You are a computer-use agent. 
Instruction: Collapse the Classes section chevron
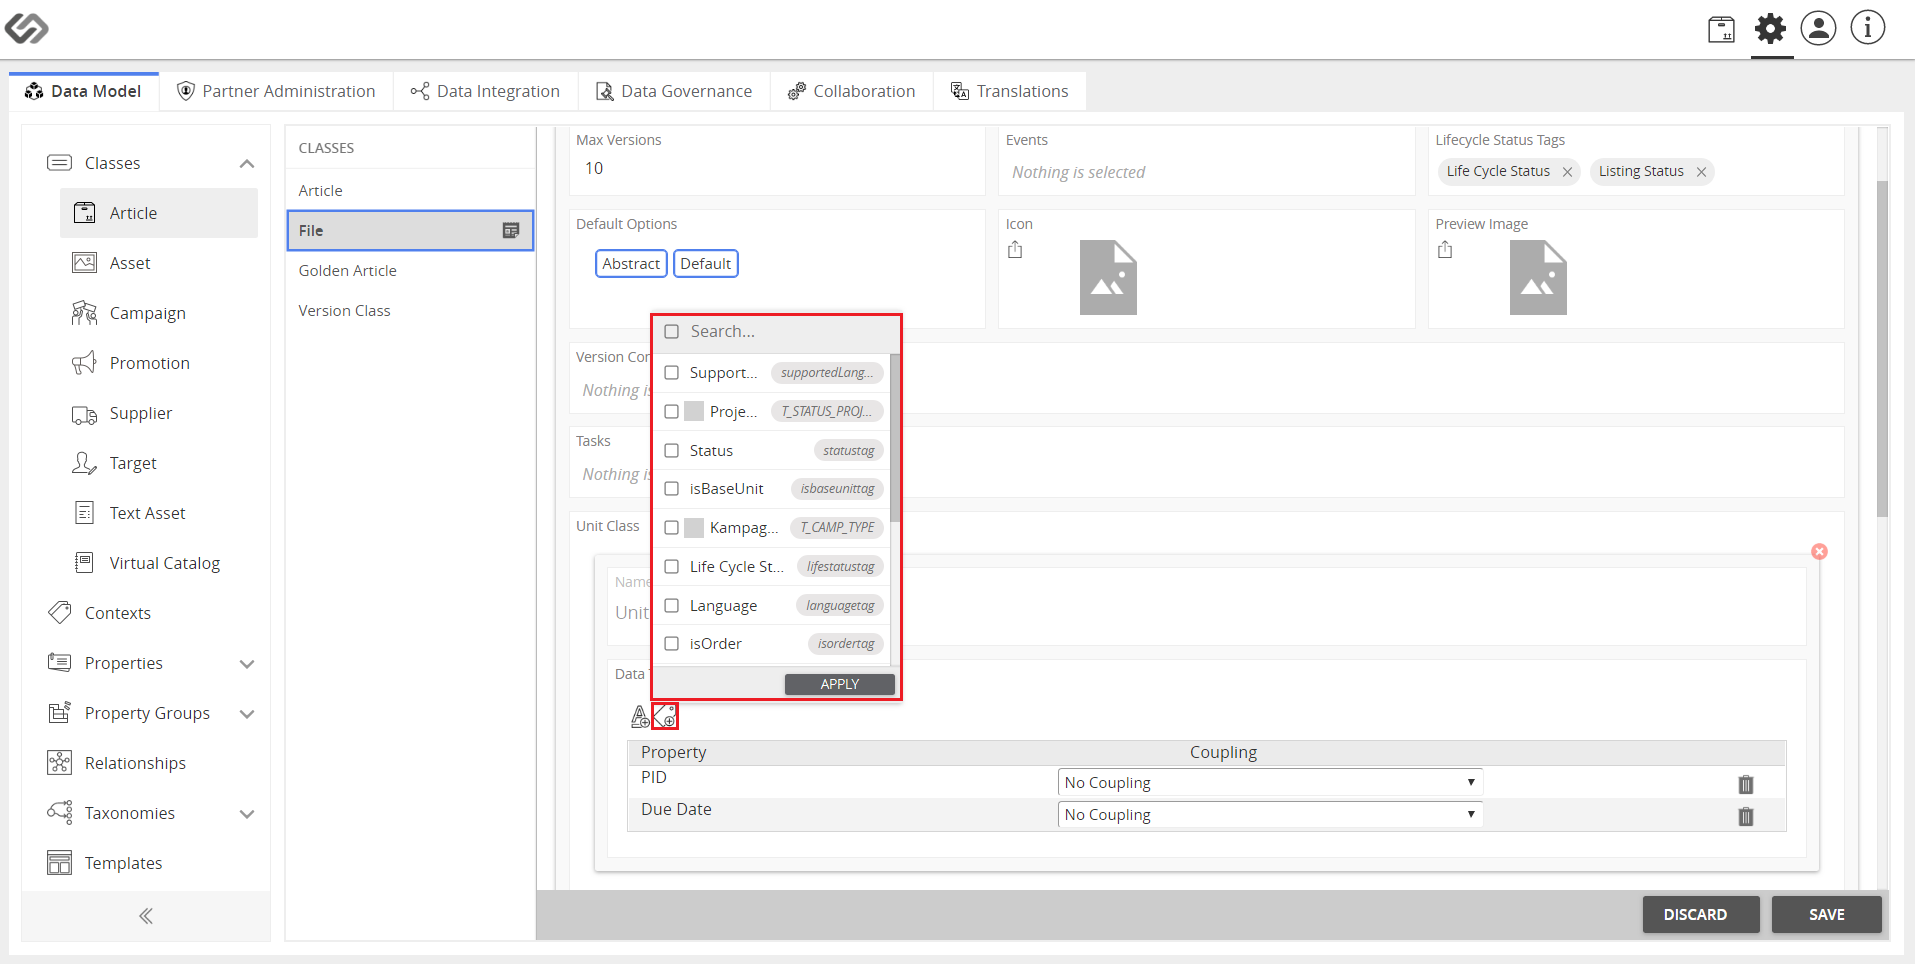coord(247,163)
